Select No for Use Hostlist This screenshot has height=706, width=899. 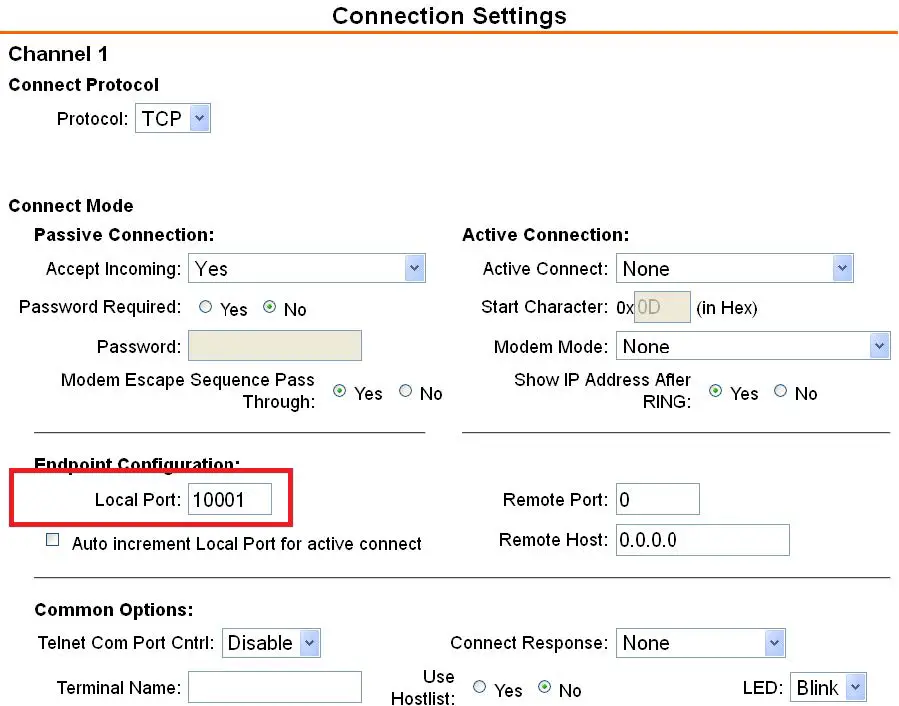(545, 688)
